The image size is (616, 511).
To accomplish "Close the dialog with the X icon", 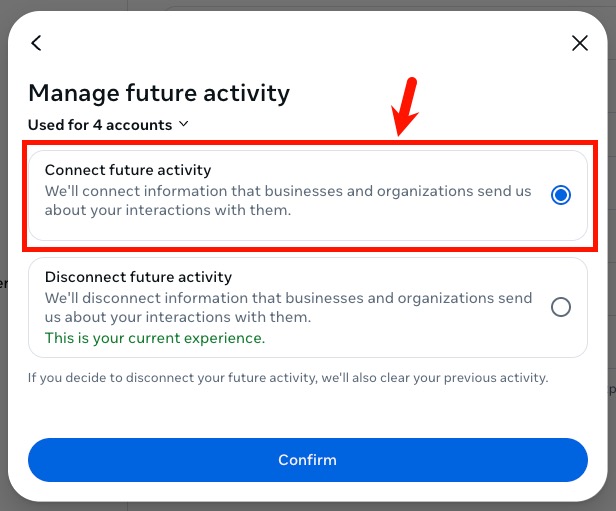I will 579,43.
